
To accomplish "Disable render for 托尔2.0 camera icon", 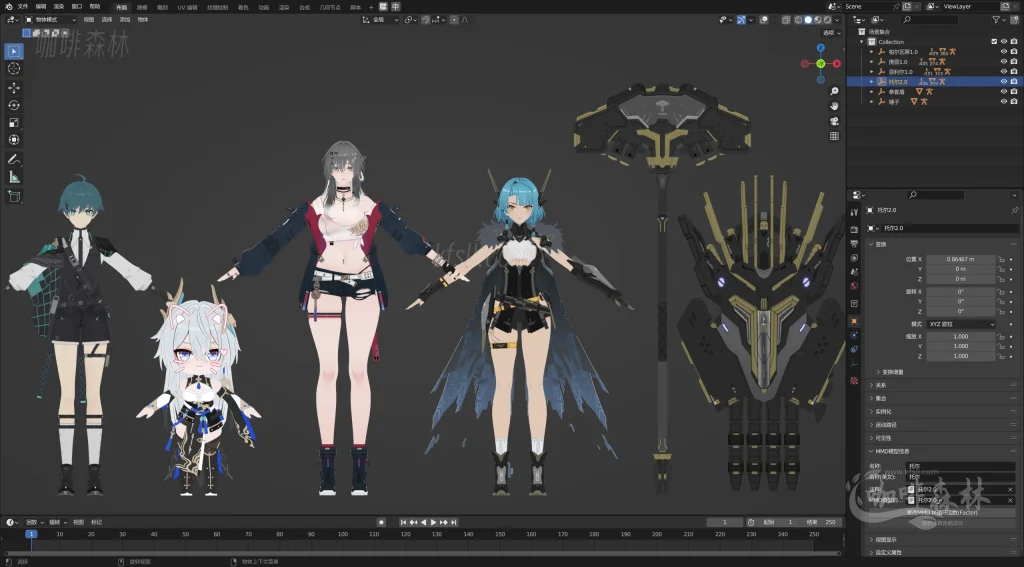I will pyautogui.click(x=1014, y=82).
